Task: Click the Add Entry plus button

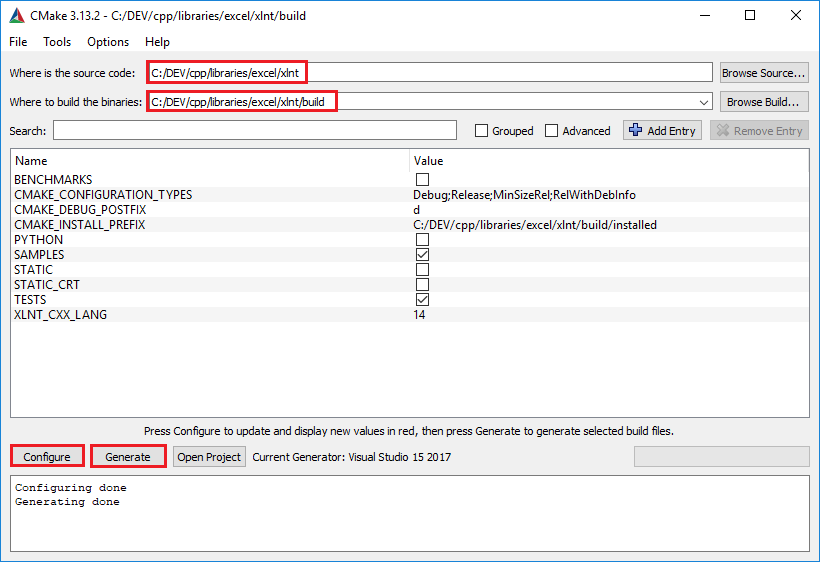Action: point(662,131)
